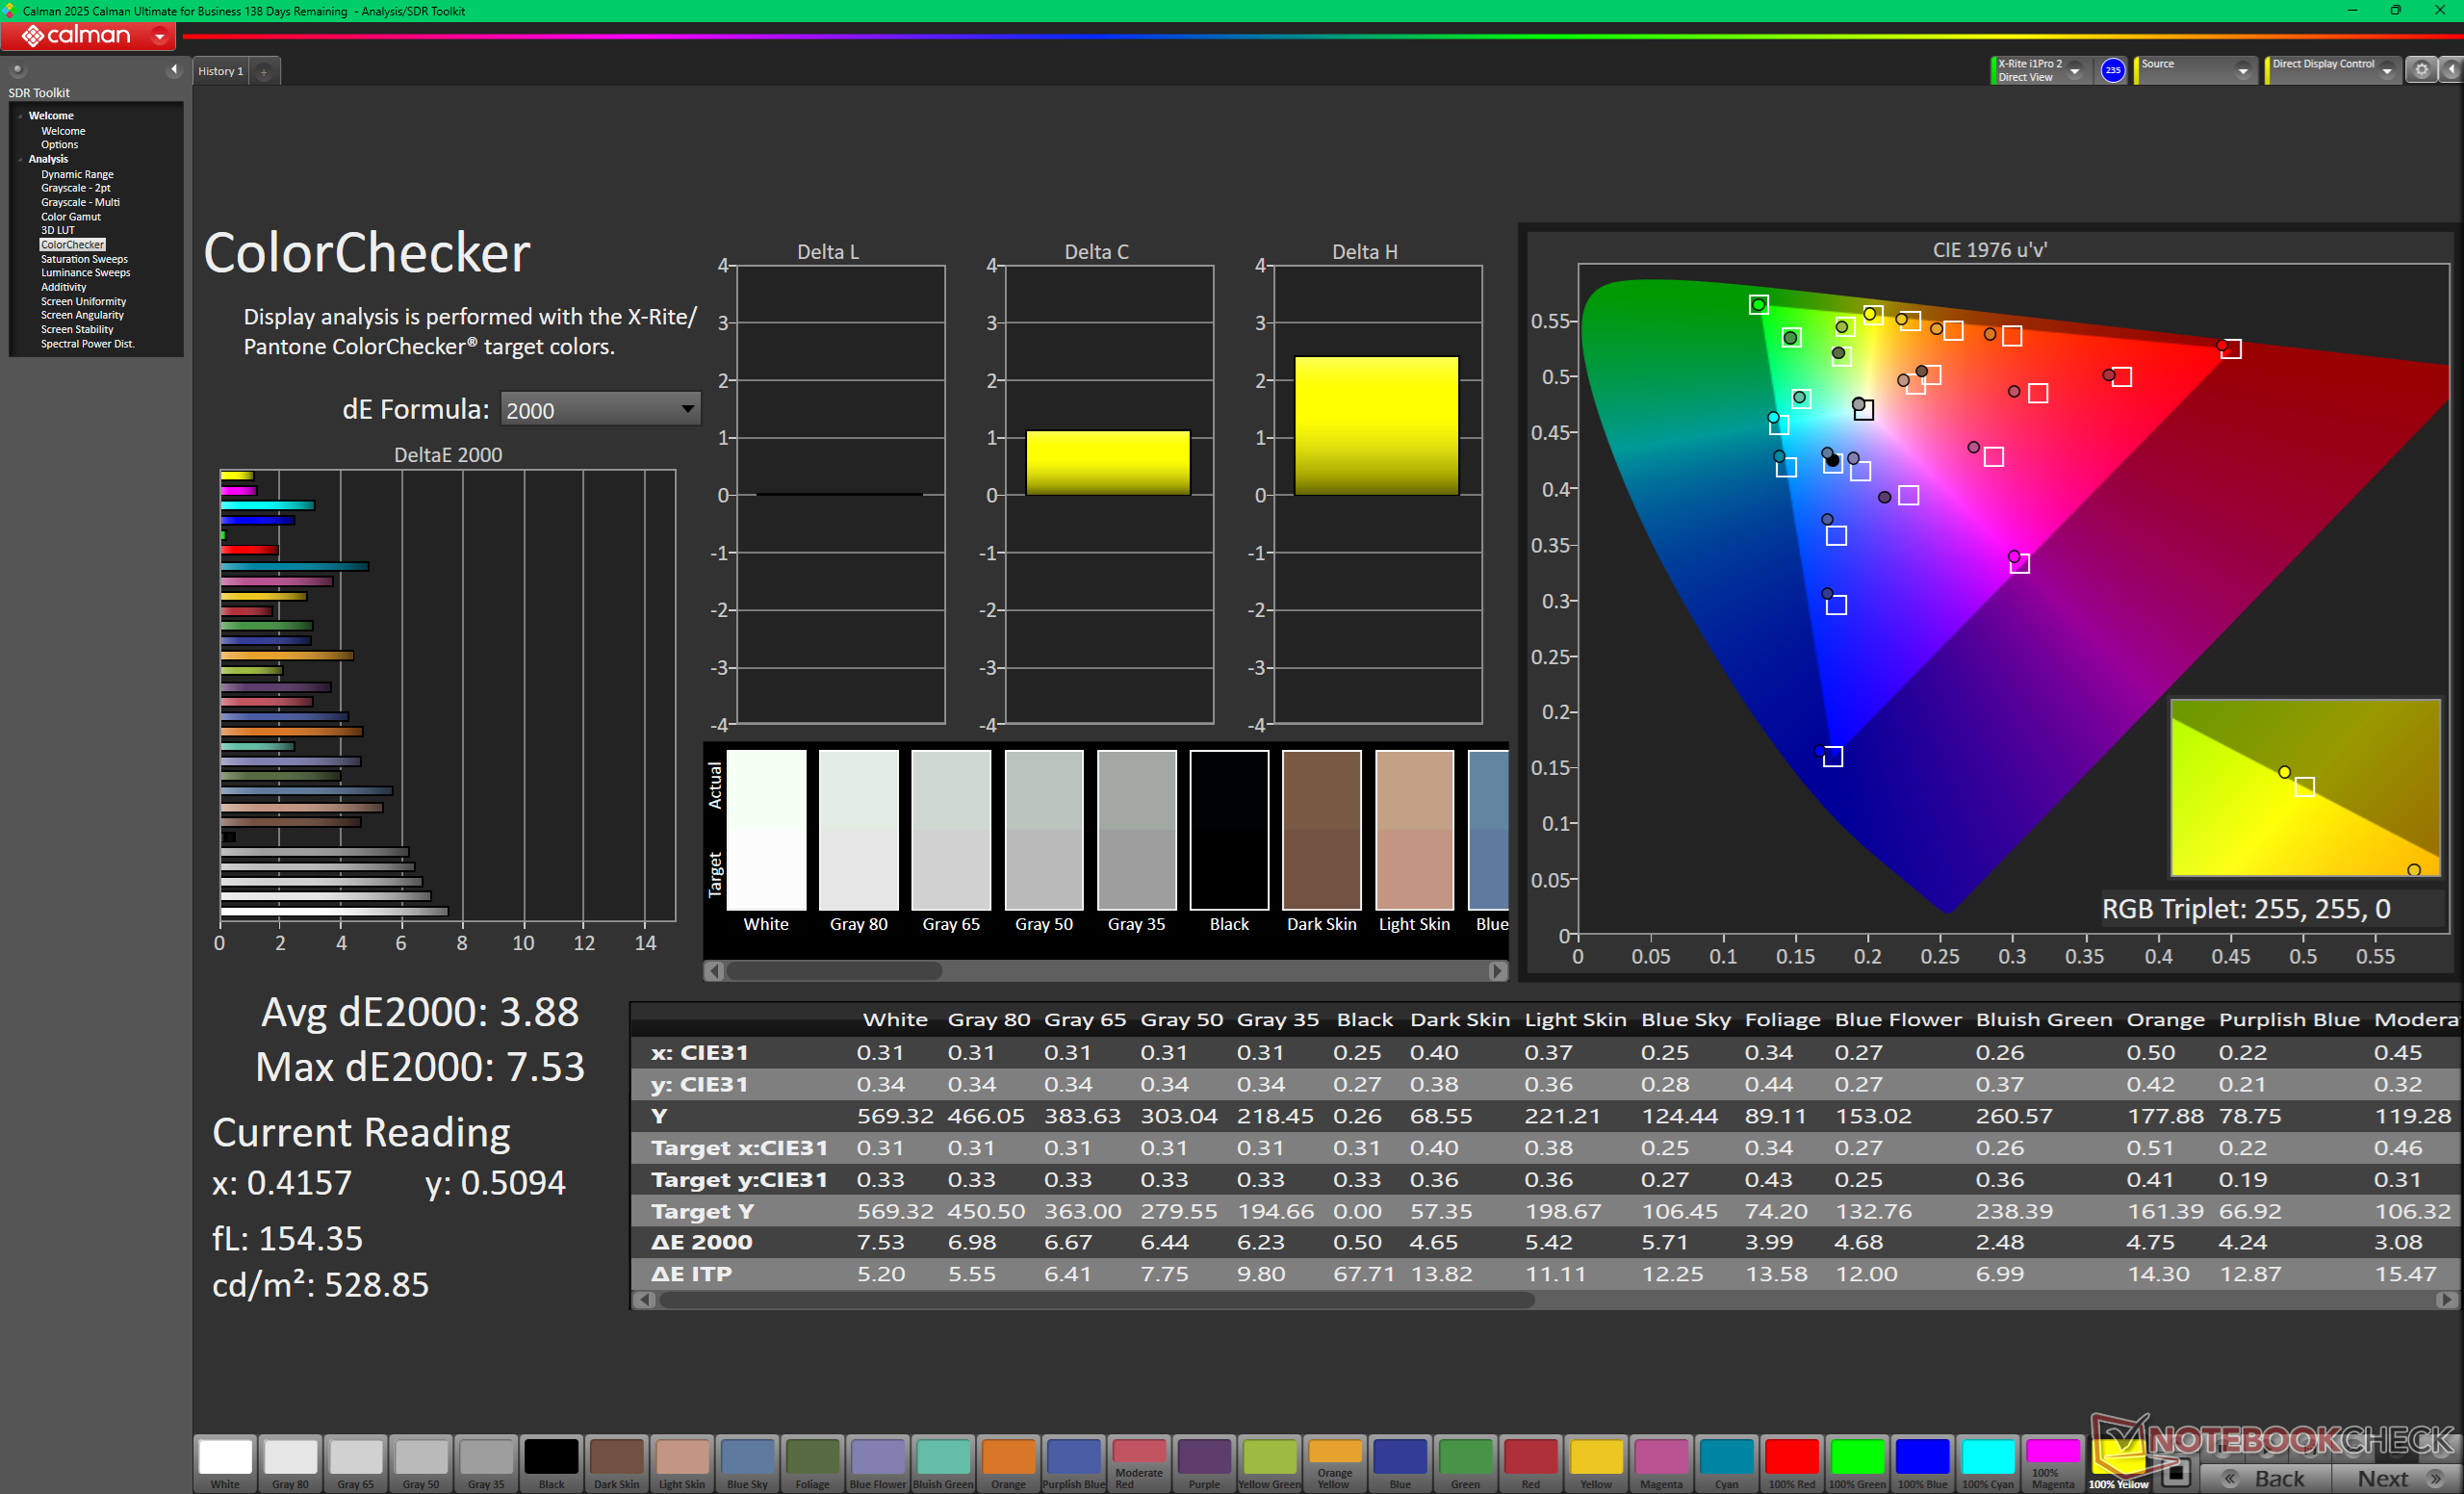Click the stop measurement square icon
Image resolution: width=2464 pixels, height=1494 pixels.
click(x=2175, y=1473)
